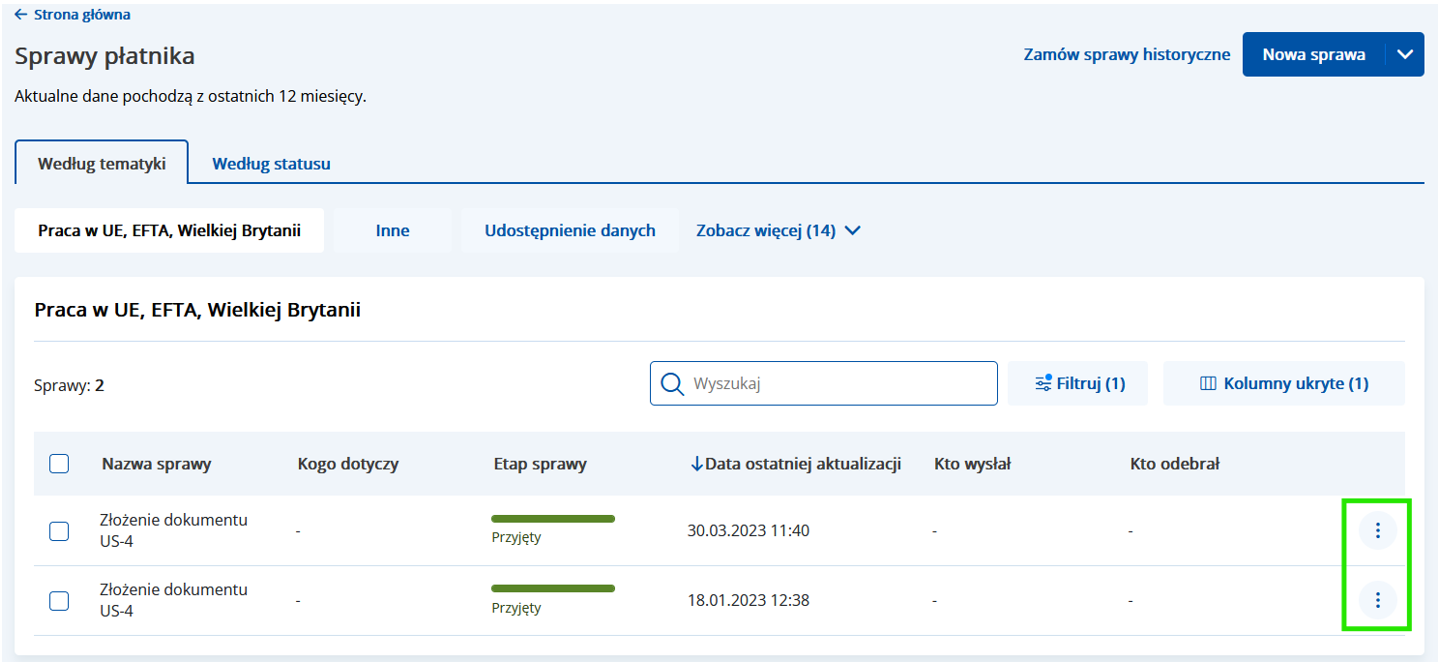This screenshot has width=1441, height=667.
Task: Click the filter sliders icon on Filtruj
Action: [x=1043, y=384]
